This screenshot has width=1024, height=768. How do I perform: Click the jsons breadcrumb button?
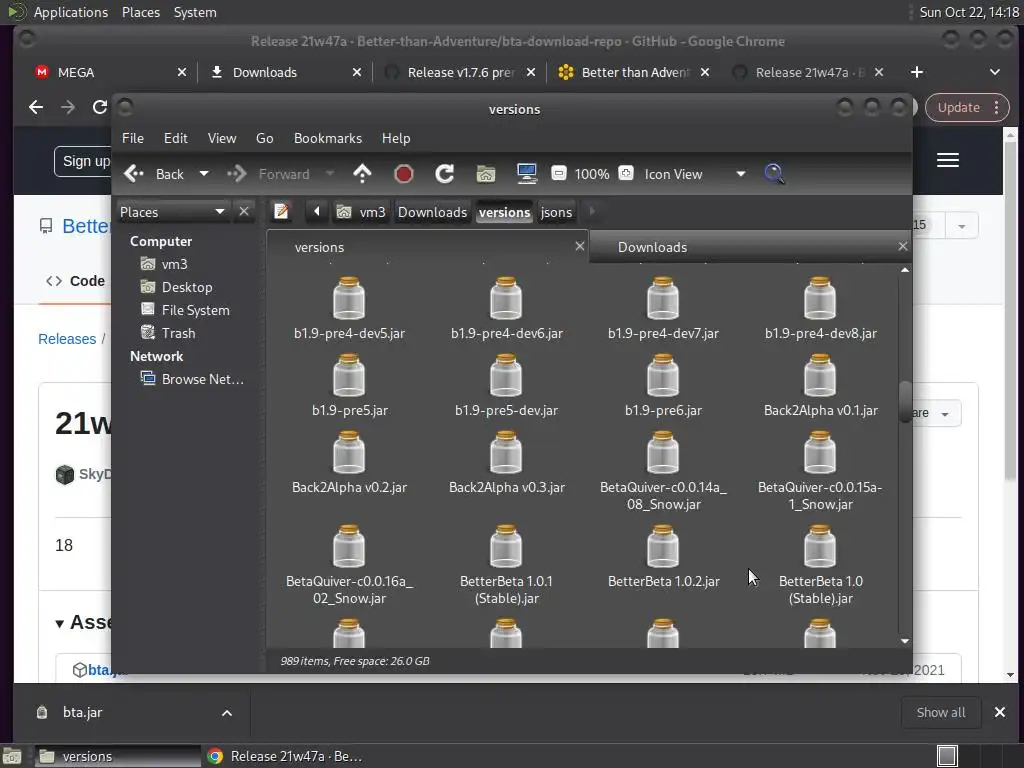point(556,212)
